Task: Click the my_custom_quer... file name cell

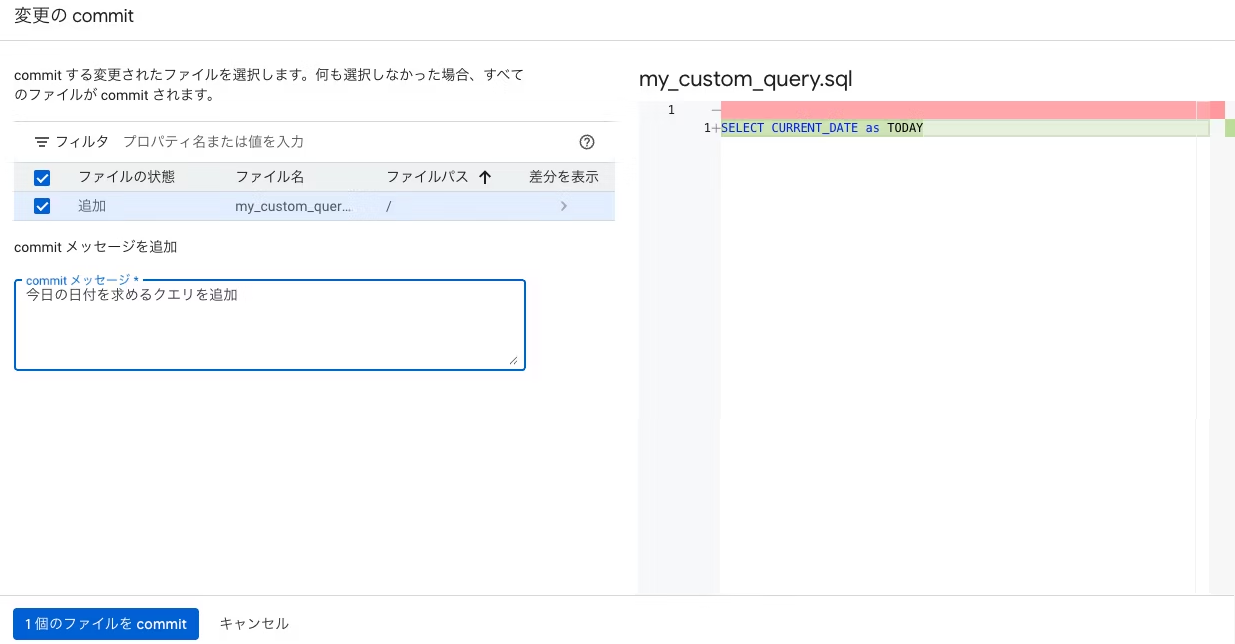Action: pos(294,206)
